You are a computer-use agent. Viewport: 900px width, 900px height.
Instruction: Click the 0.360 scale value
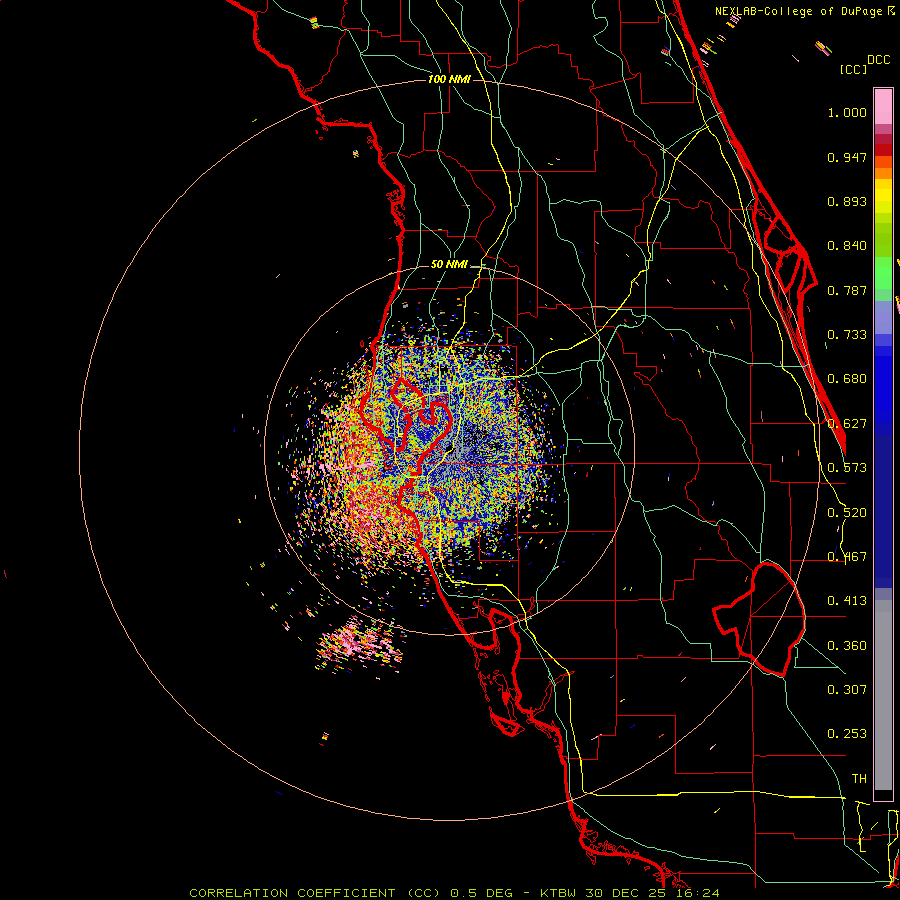click(x=847, y=646)
